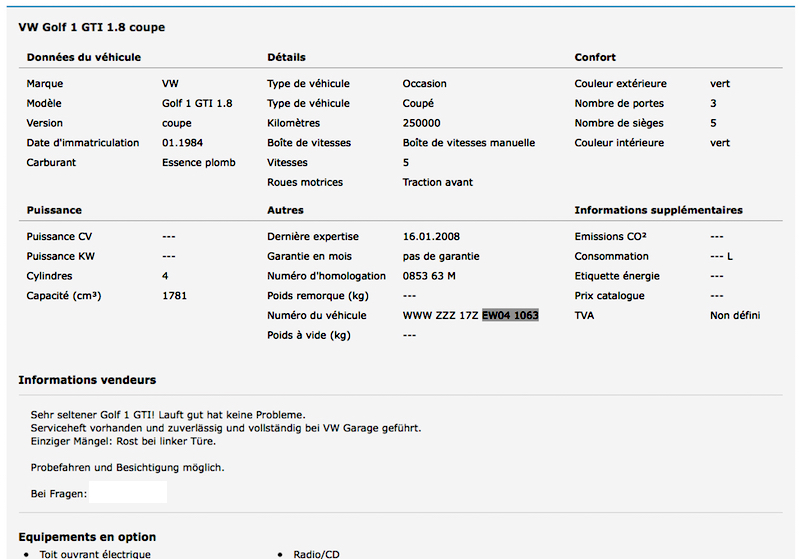
Task: Click the 'Puissance CV' label
Action: (x=59, y=237)
